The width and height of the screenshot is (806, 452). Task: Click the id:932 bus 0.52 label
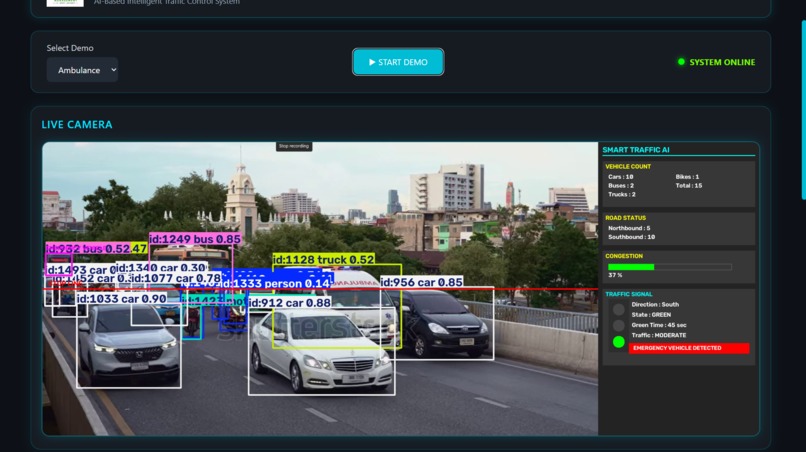coord(87,248)
